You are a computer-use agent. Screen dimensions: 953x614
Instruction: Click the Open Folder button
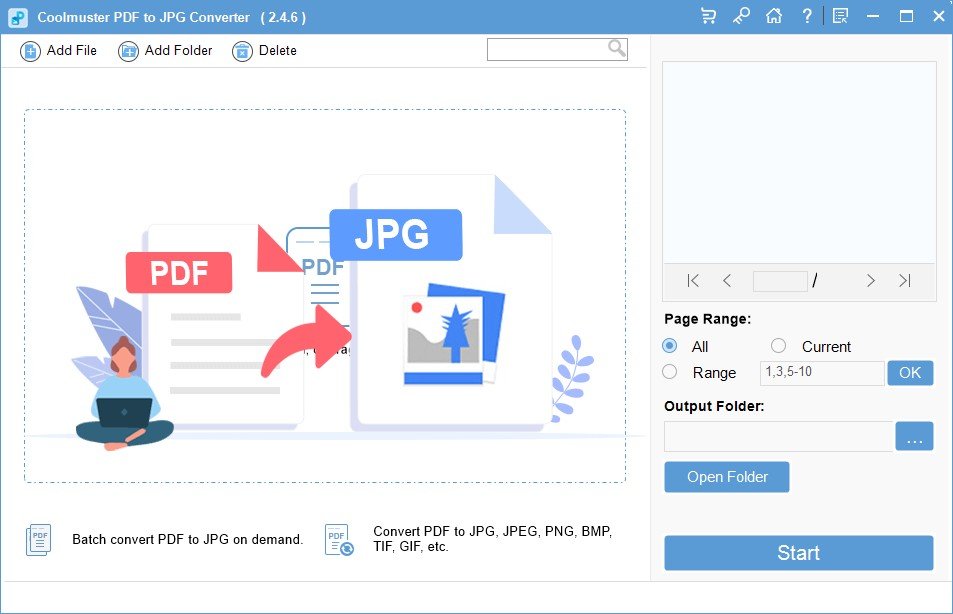point(727,477)
